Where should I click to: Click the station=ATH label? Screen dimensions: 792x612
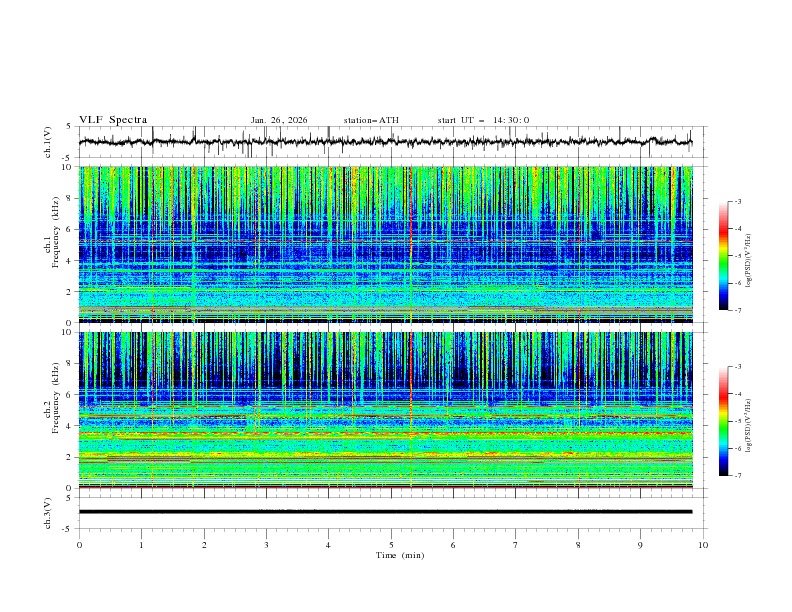pos(371,120)
